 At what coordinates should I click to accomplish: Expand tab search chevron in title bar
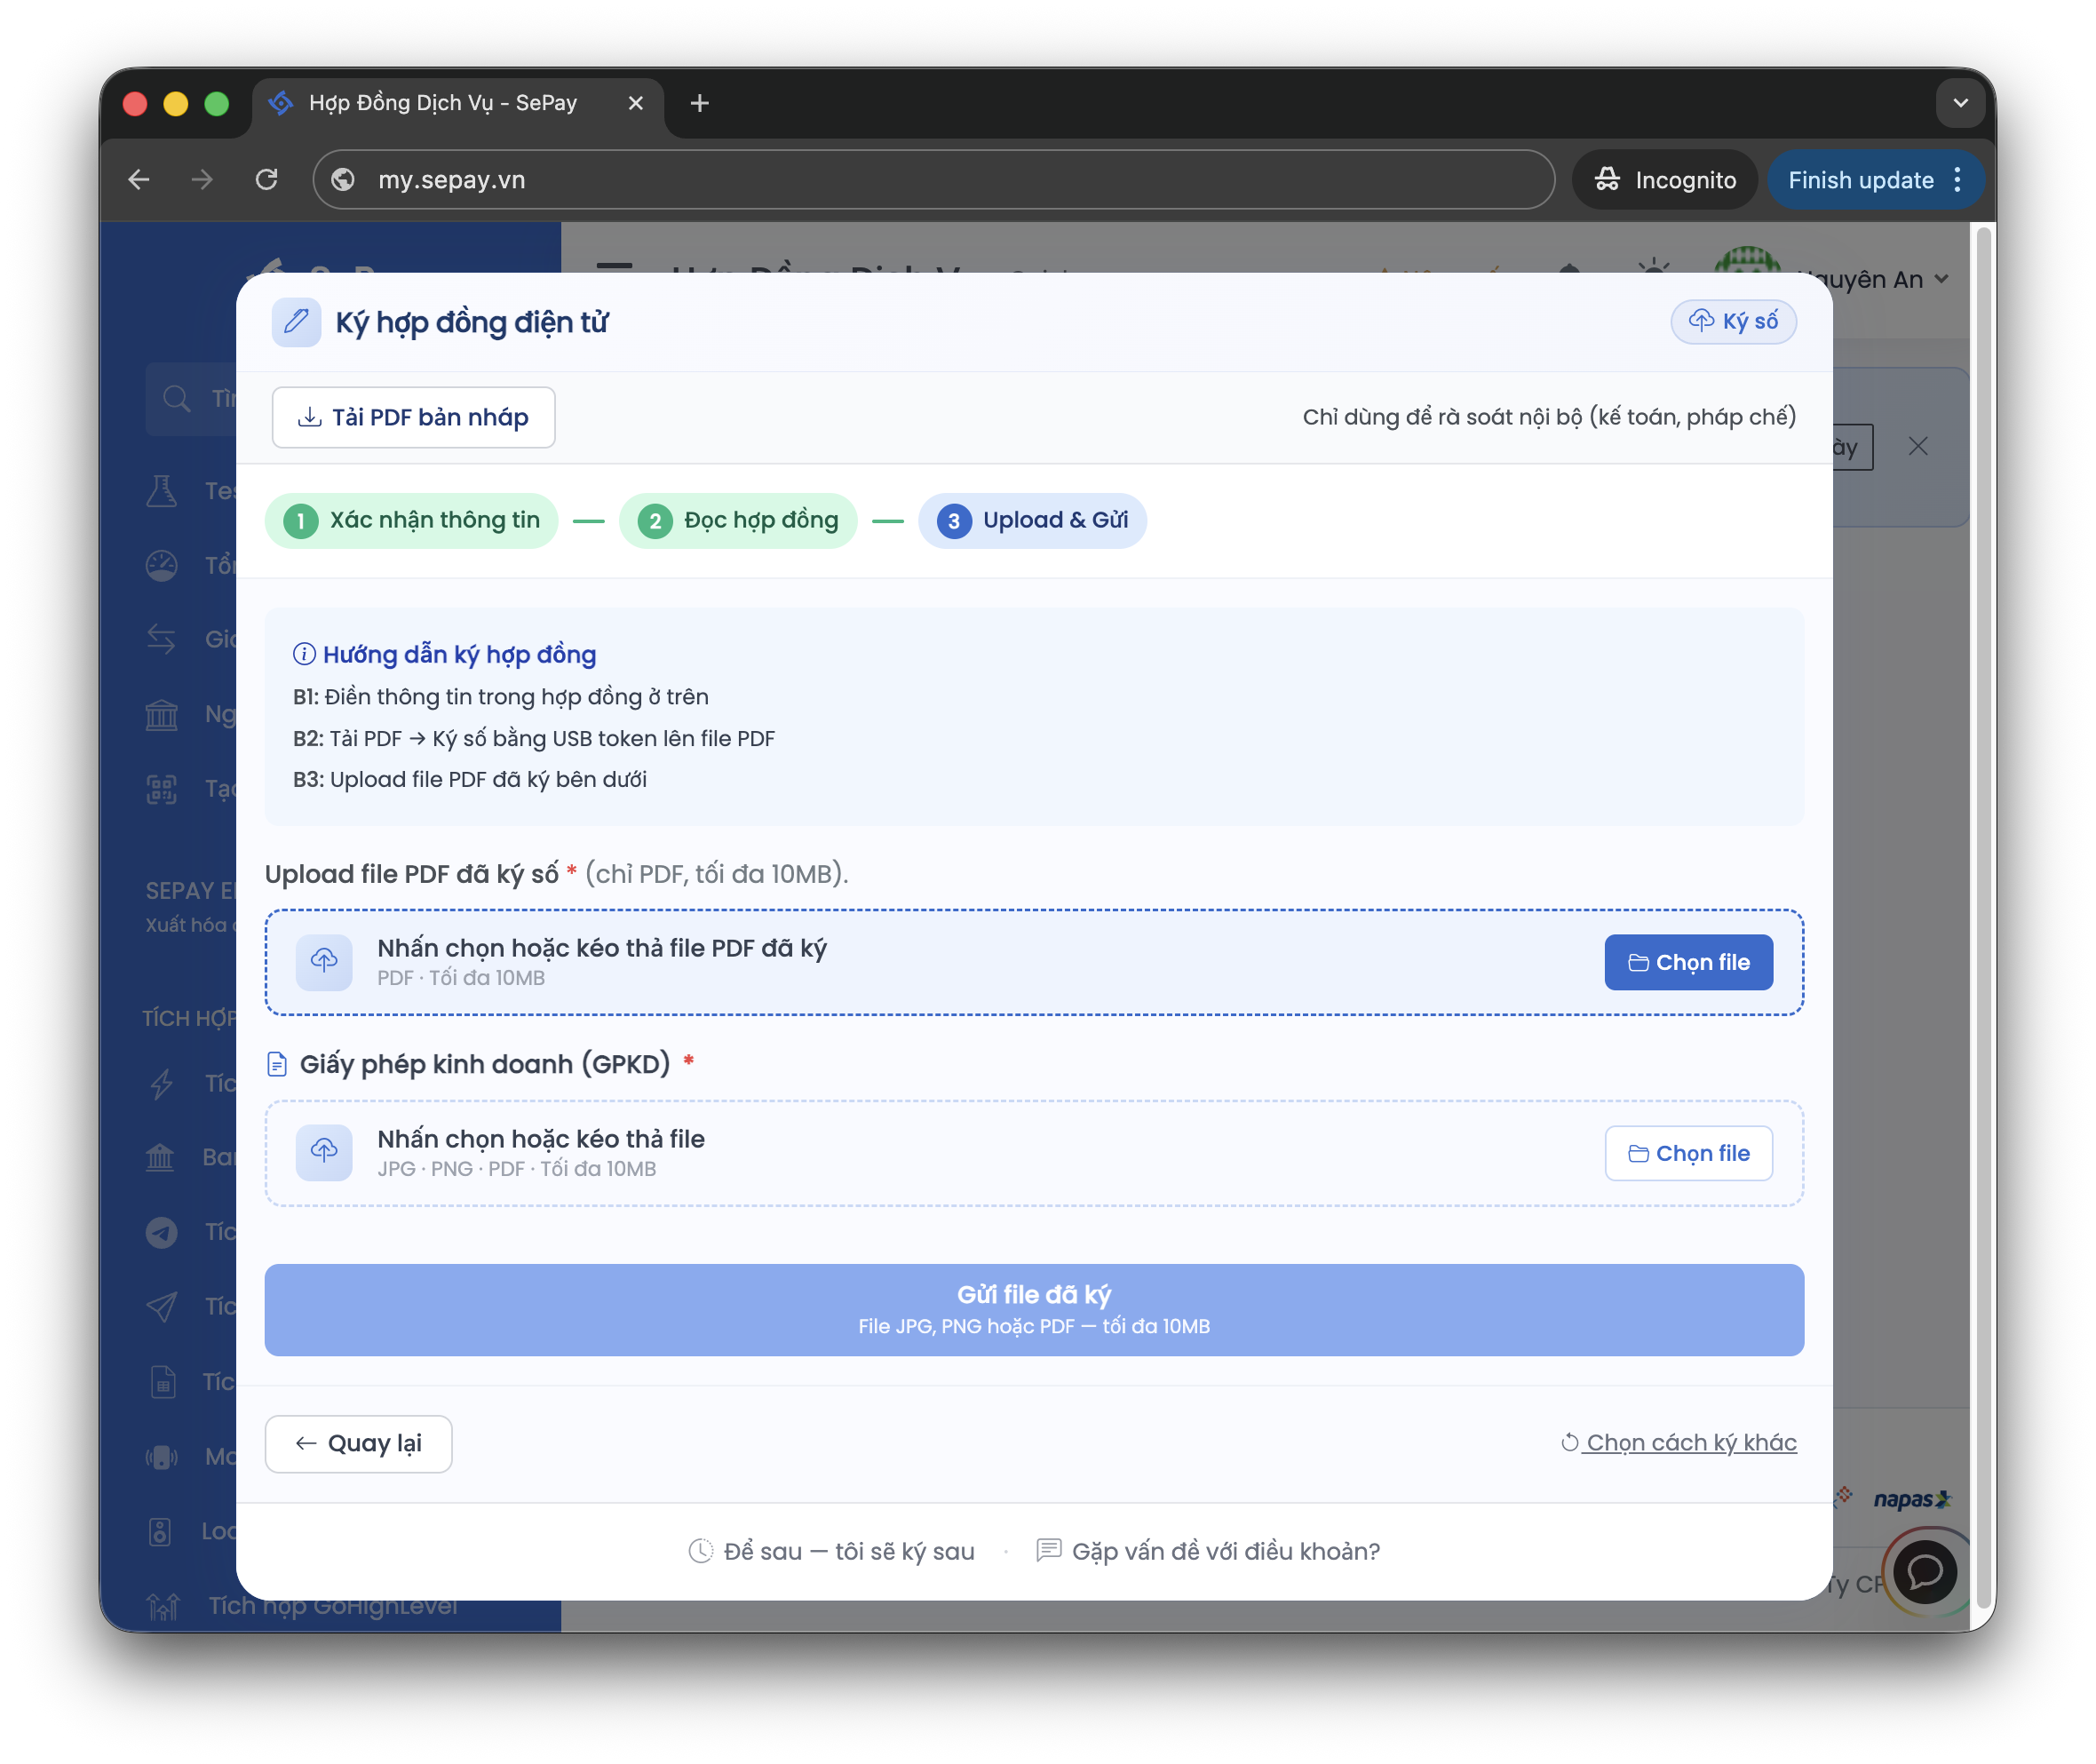(1960, 103)
